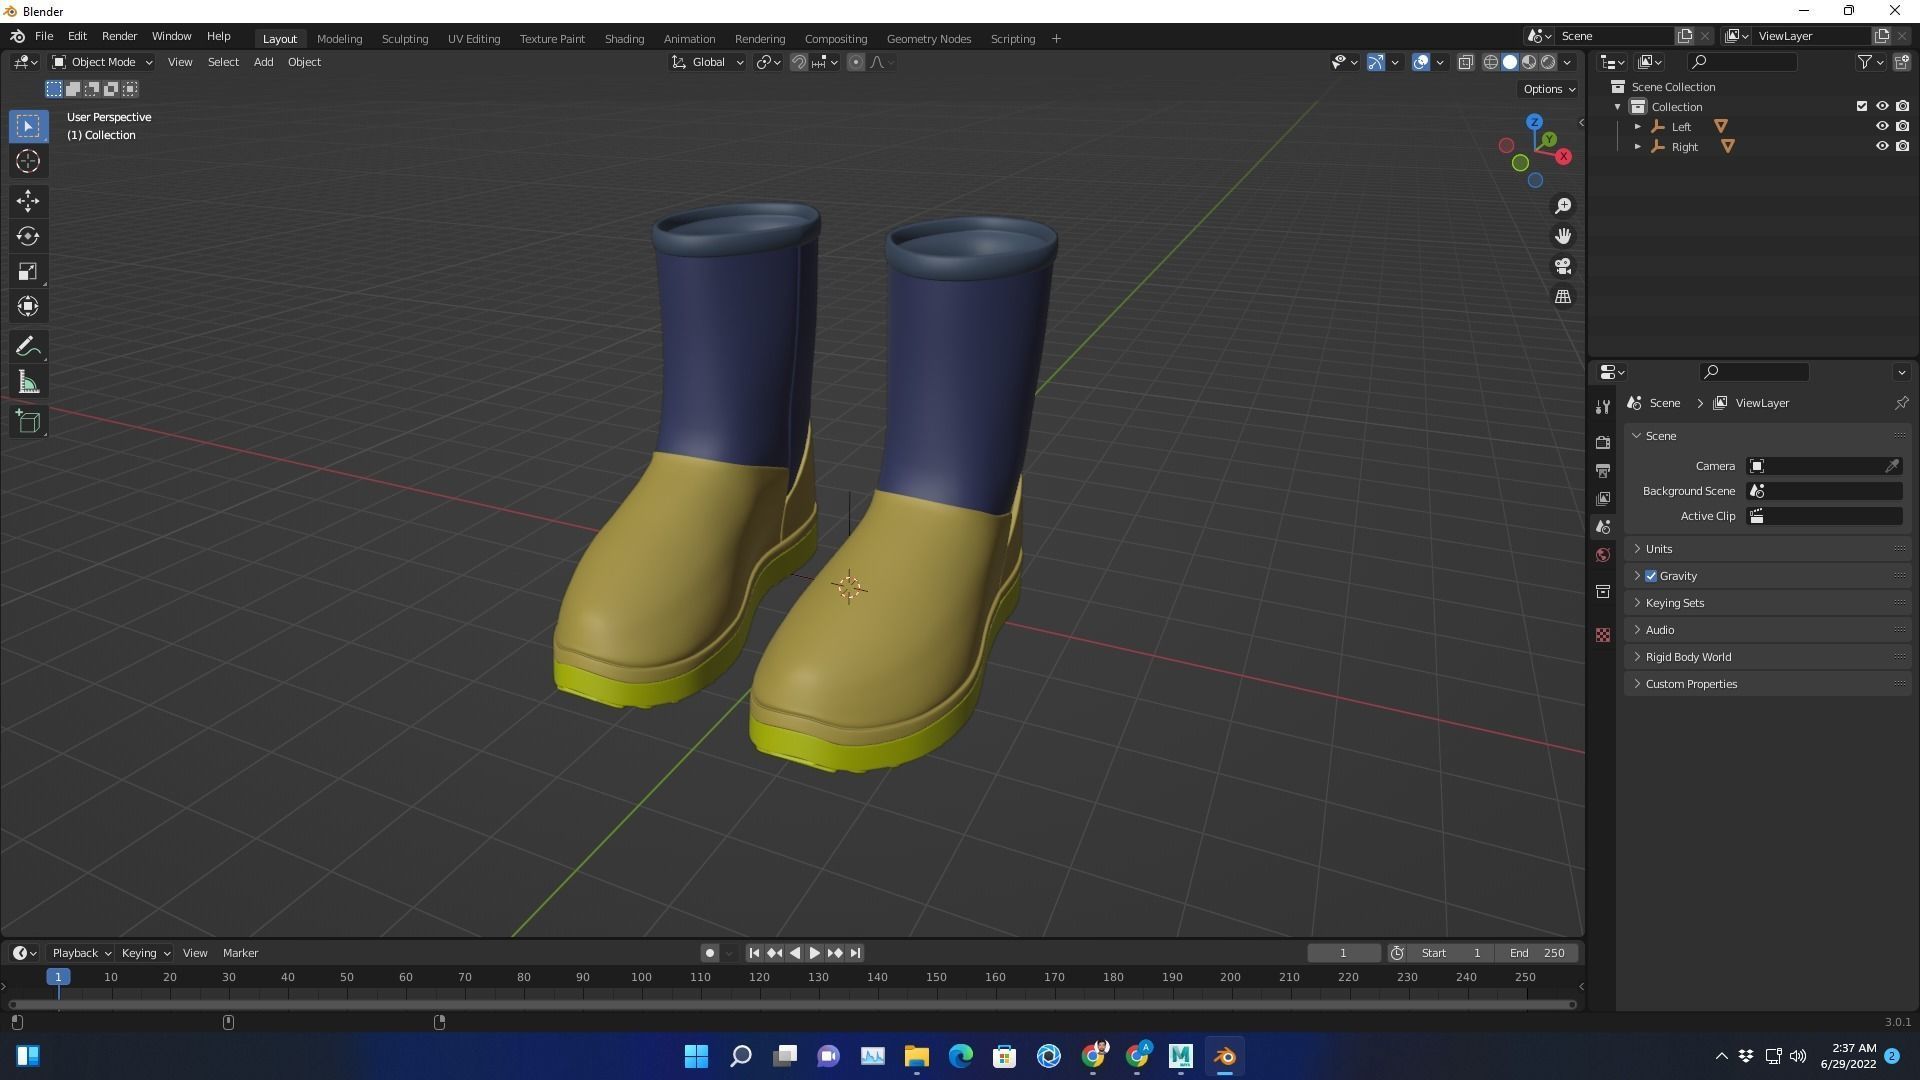
Task: Switch to the Geometry Nodes tab
Action: (929, 38)
